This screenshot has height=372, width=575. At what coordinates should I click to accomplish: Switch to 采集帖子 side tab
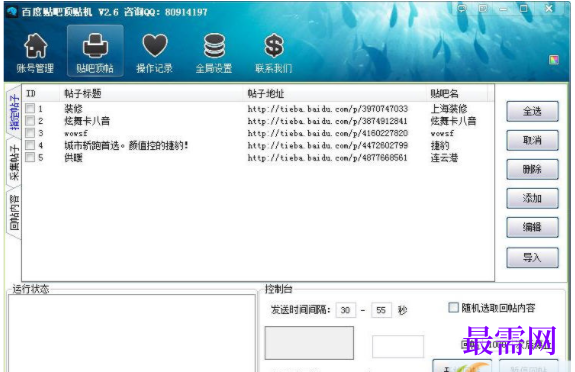click(x=14, y=162)
